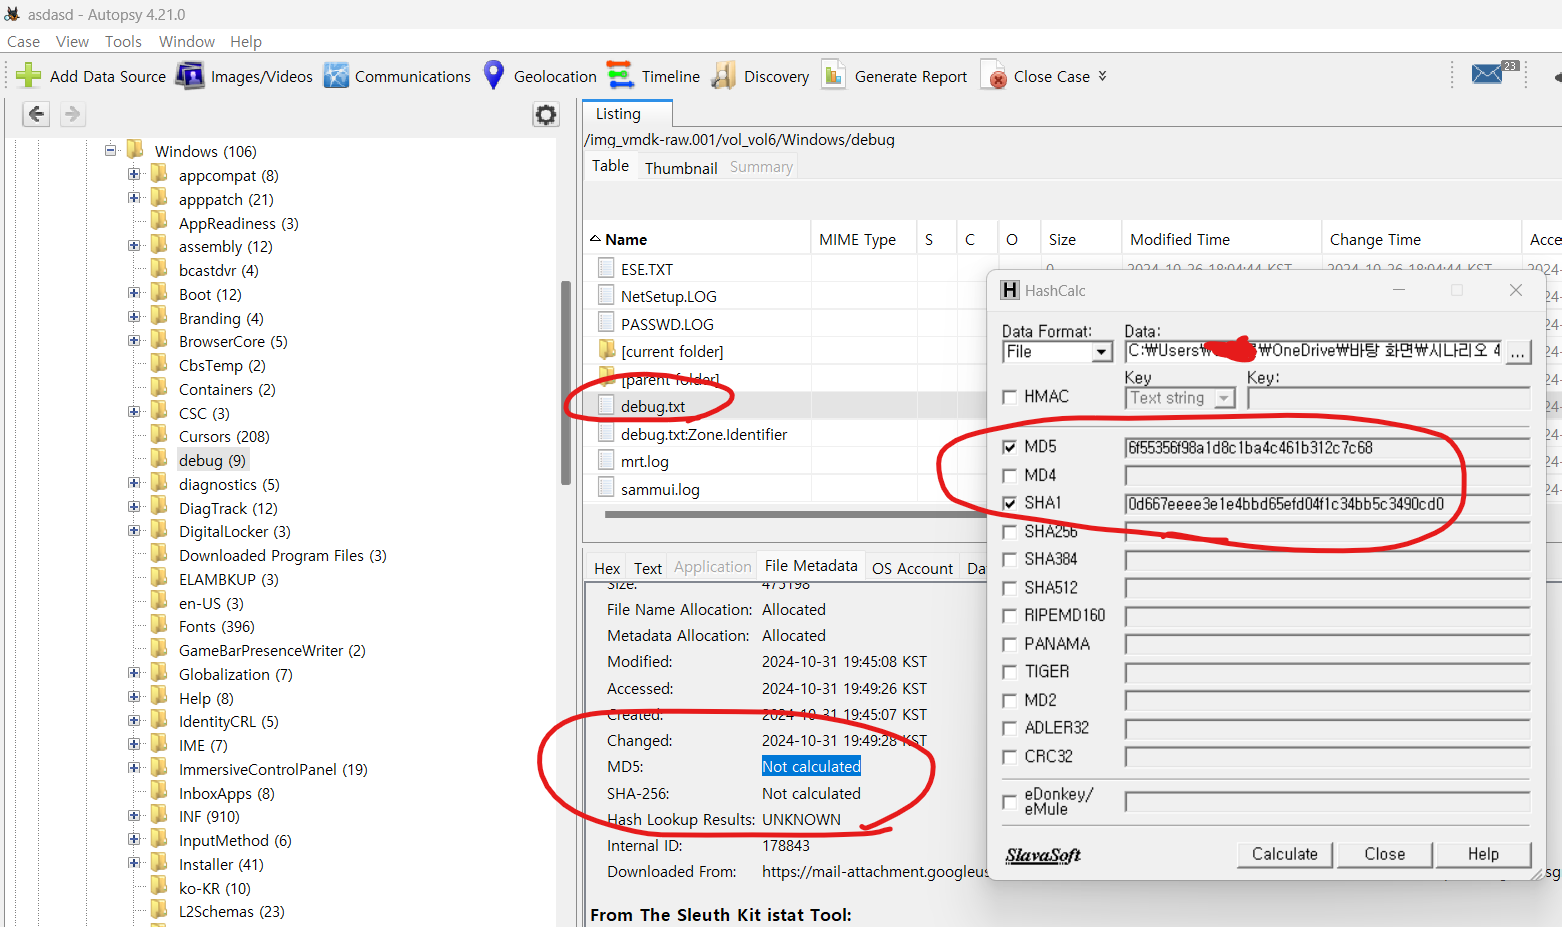Open the tree pane settings gear
Screen dimensions: 1562x927
coord(546,114)
